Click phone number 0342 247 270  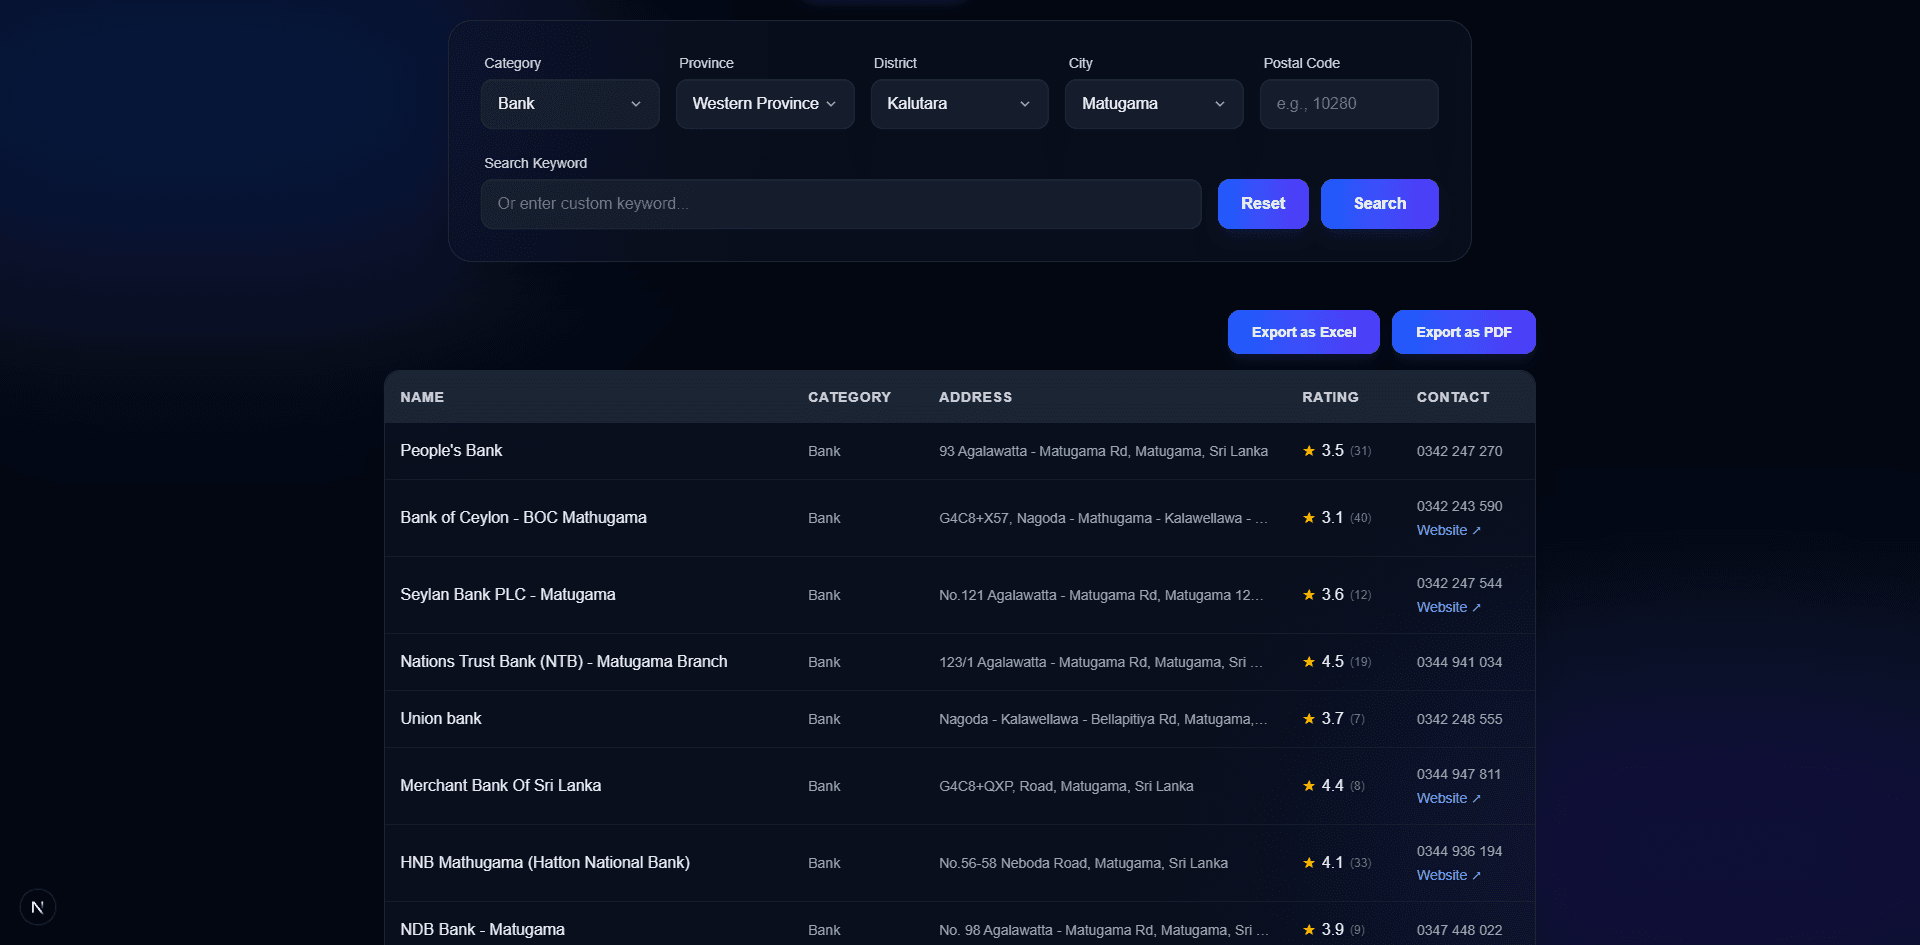pos(1459,451)
